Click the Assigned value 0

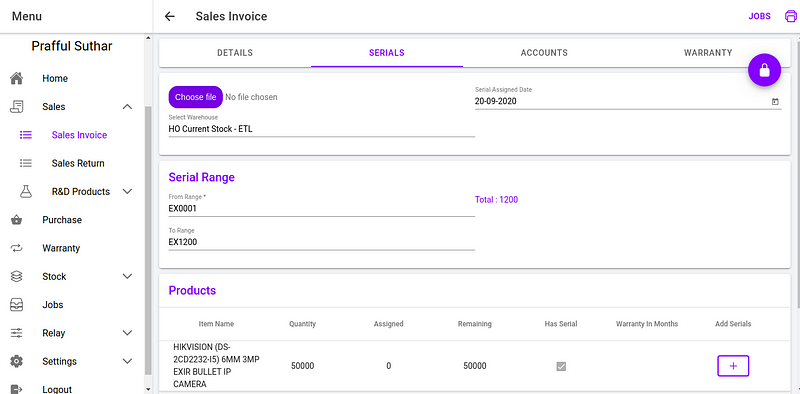click(x=389, y=366)
